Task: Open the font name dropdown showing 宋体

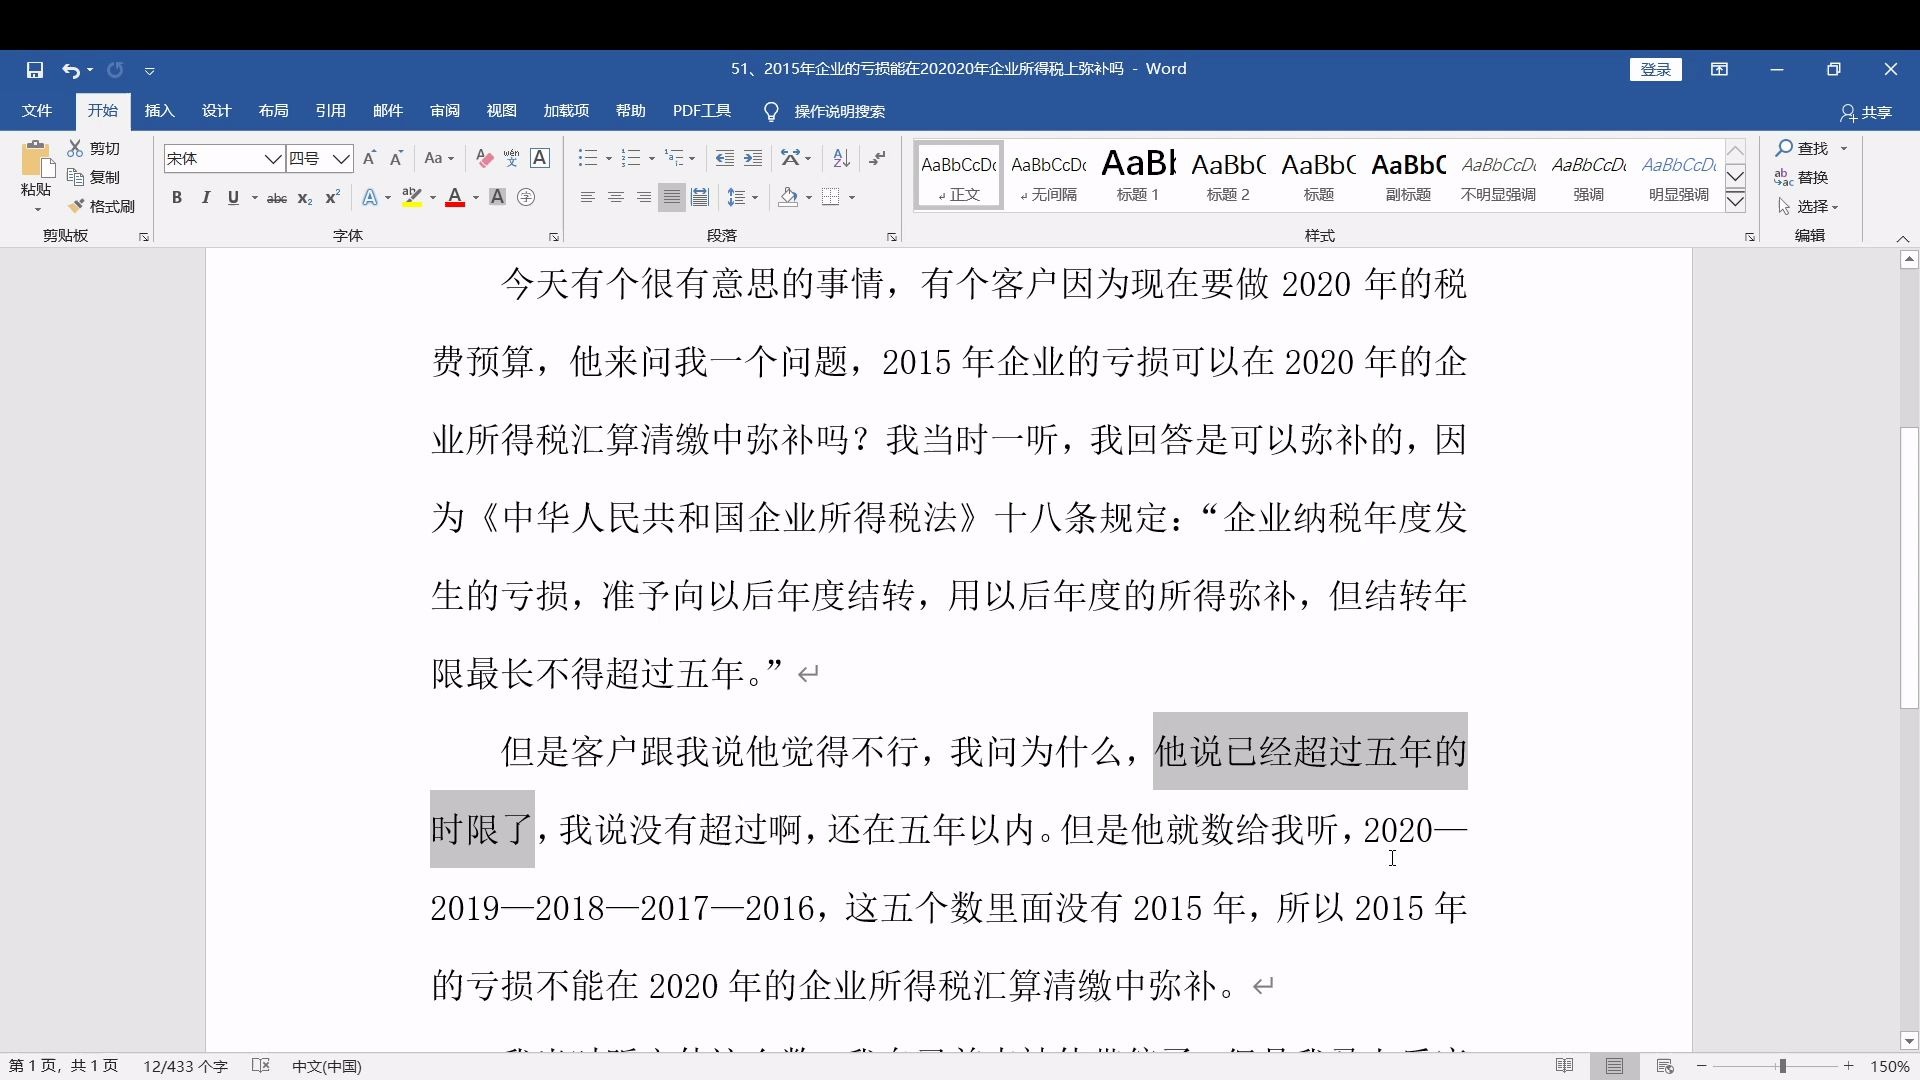Action: tap(273, 158)
